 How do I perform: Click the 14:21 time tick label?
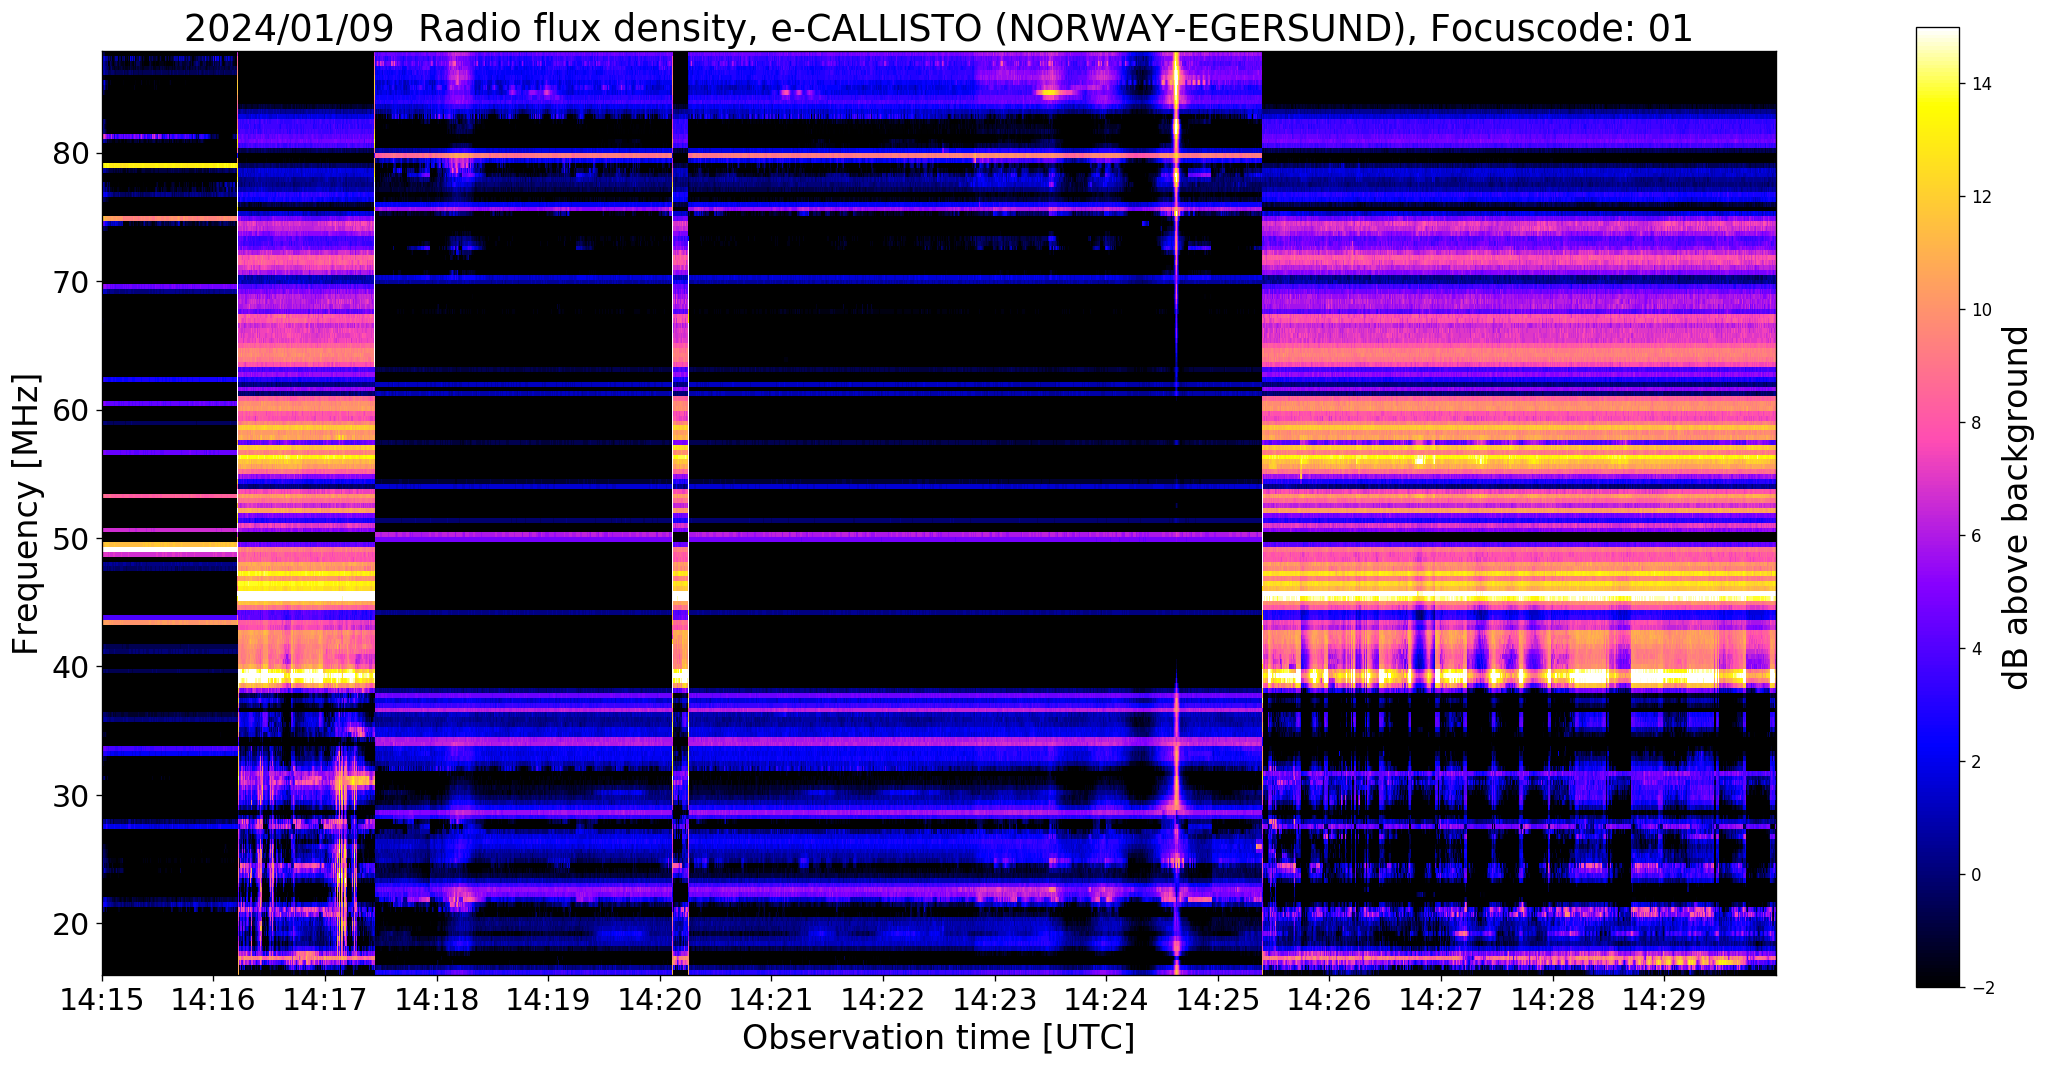[772, 999]
